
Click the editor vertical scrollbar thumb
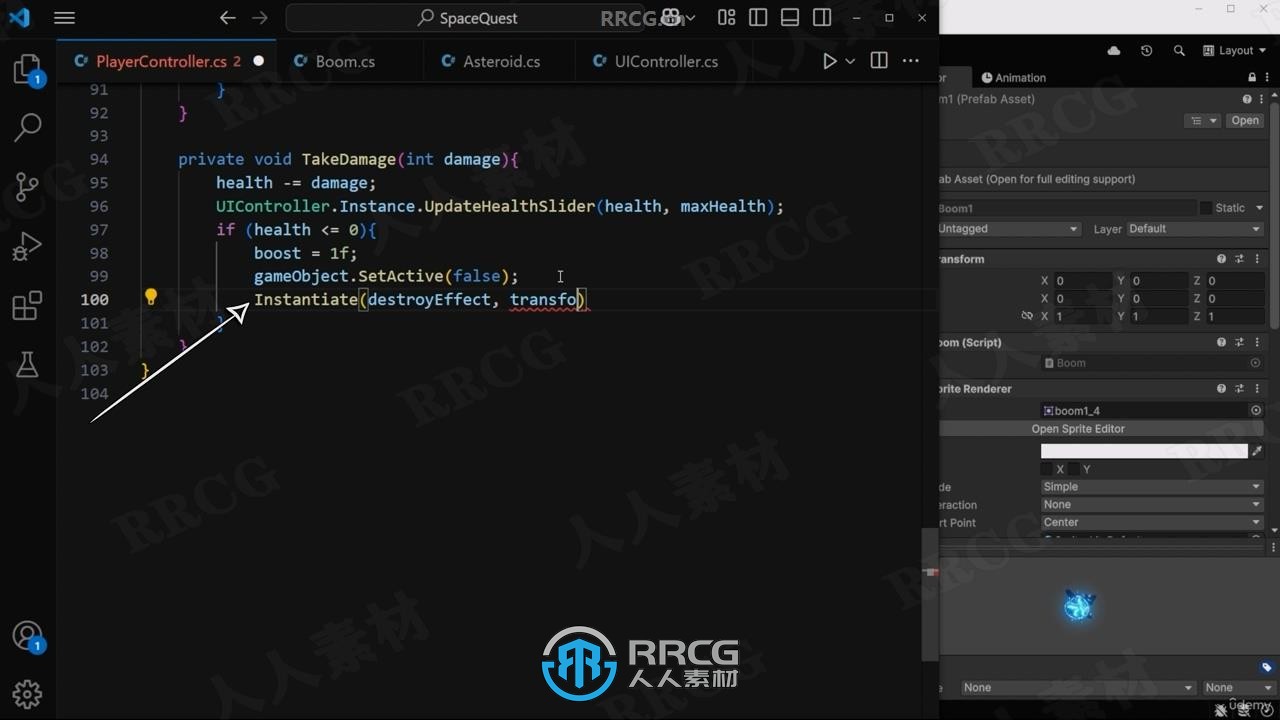click(x=930, y=594)
